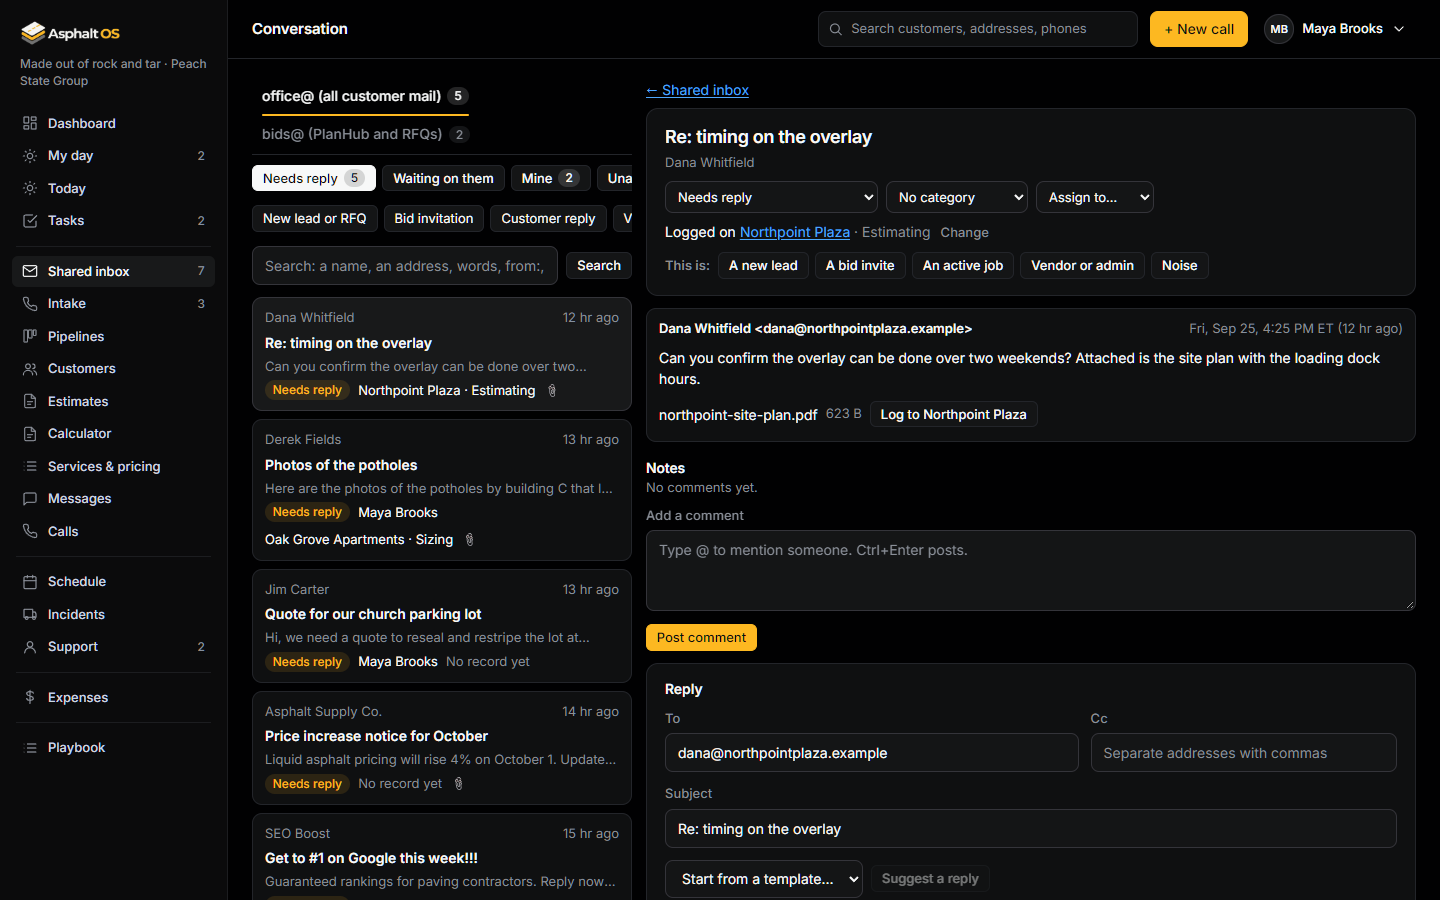Viewport: 1440px width, 900px height.
Task: Click the reply Subject field
Action: tap(1031, 829)
